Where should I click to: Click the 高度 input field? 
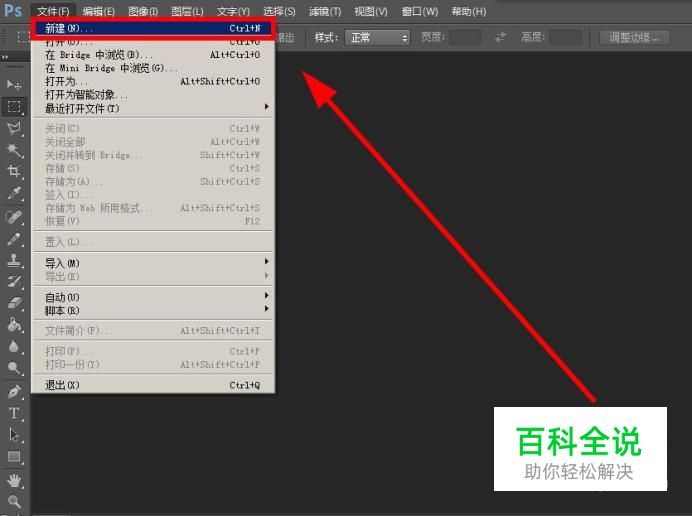pos(565,38)
